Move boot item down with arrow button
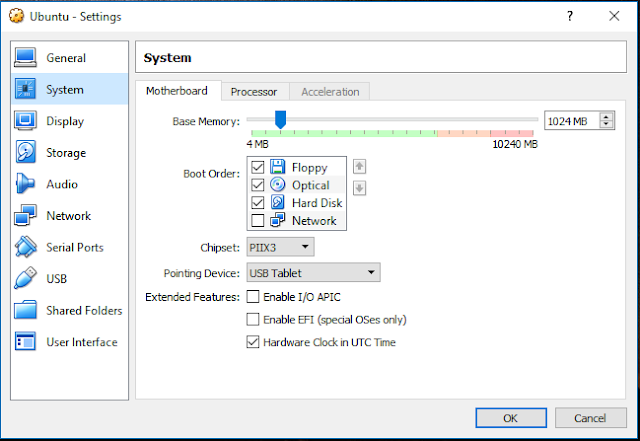The image size is (640, 441). [x=359, y=188]
